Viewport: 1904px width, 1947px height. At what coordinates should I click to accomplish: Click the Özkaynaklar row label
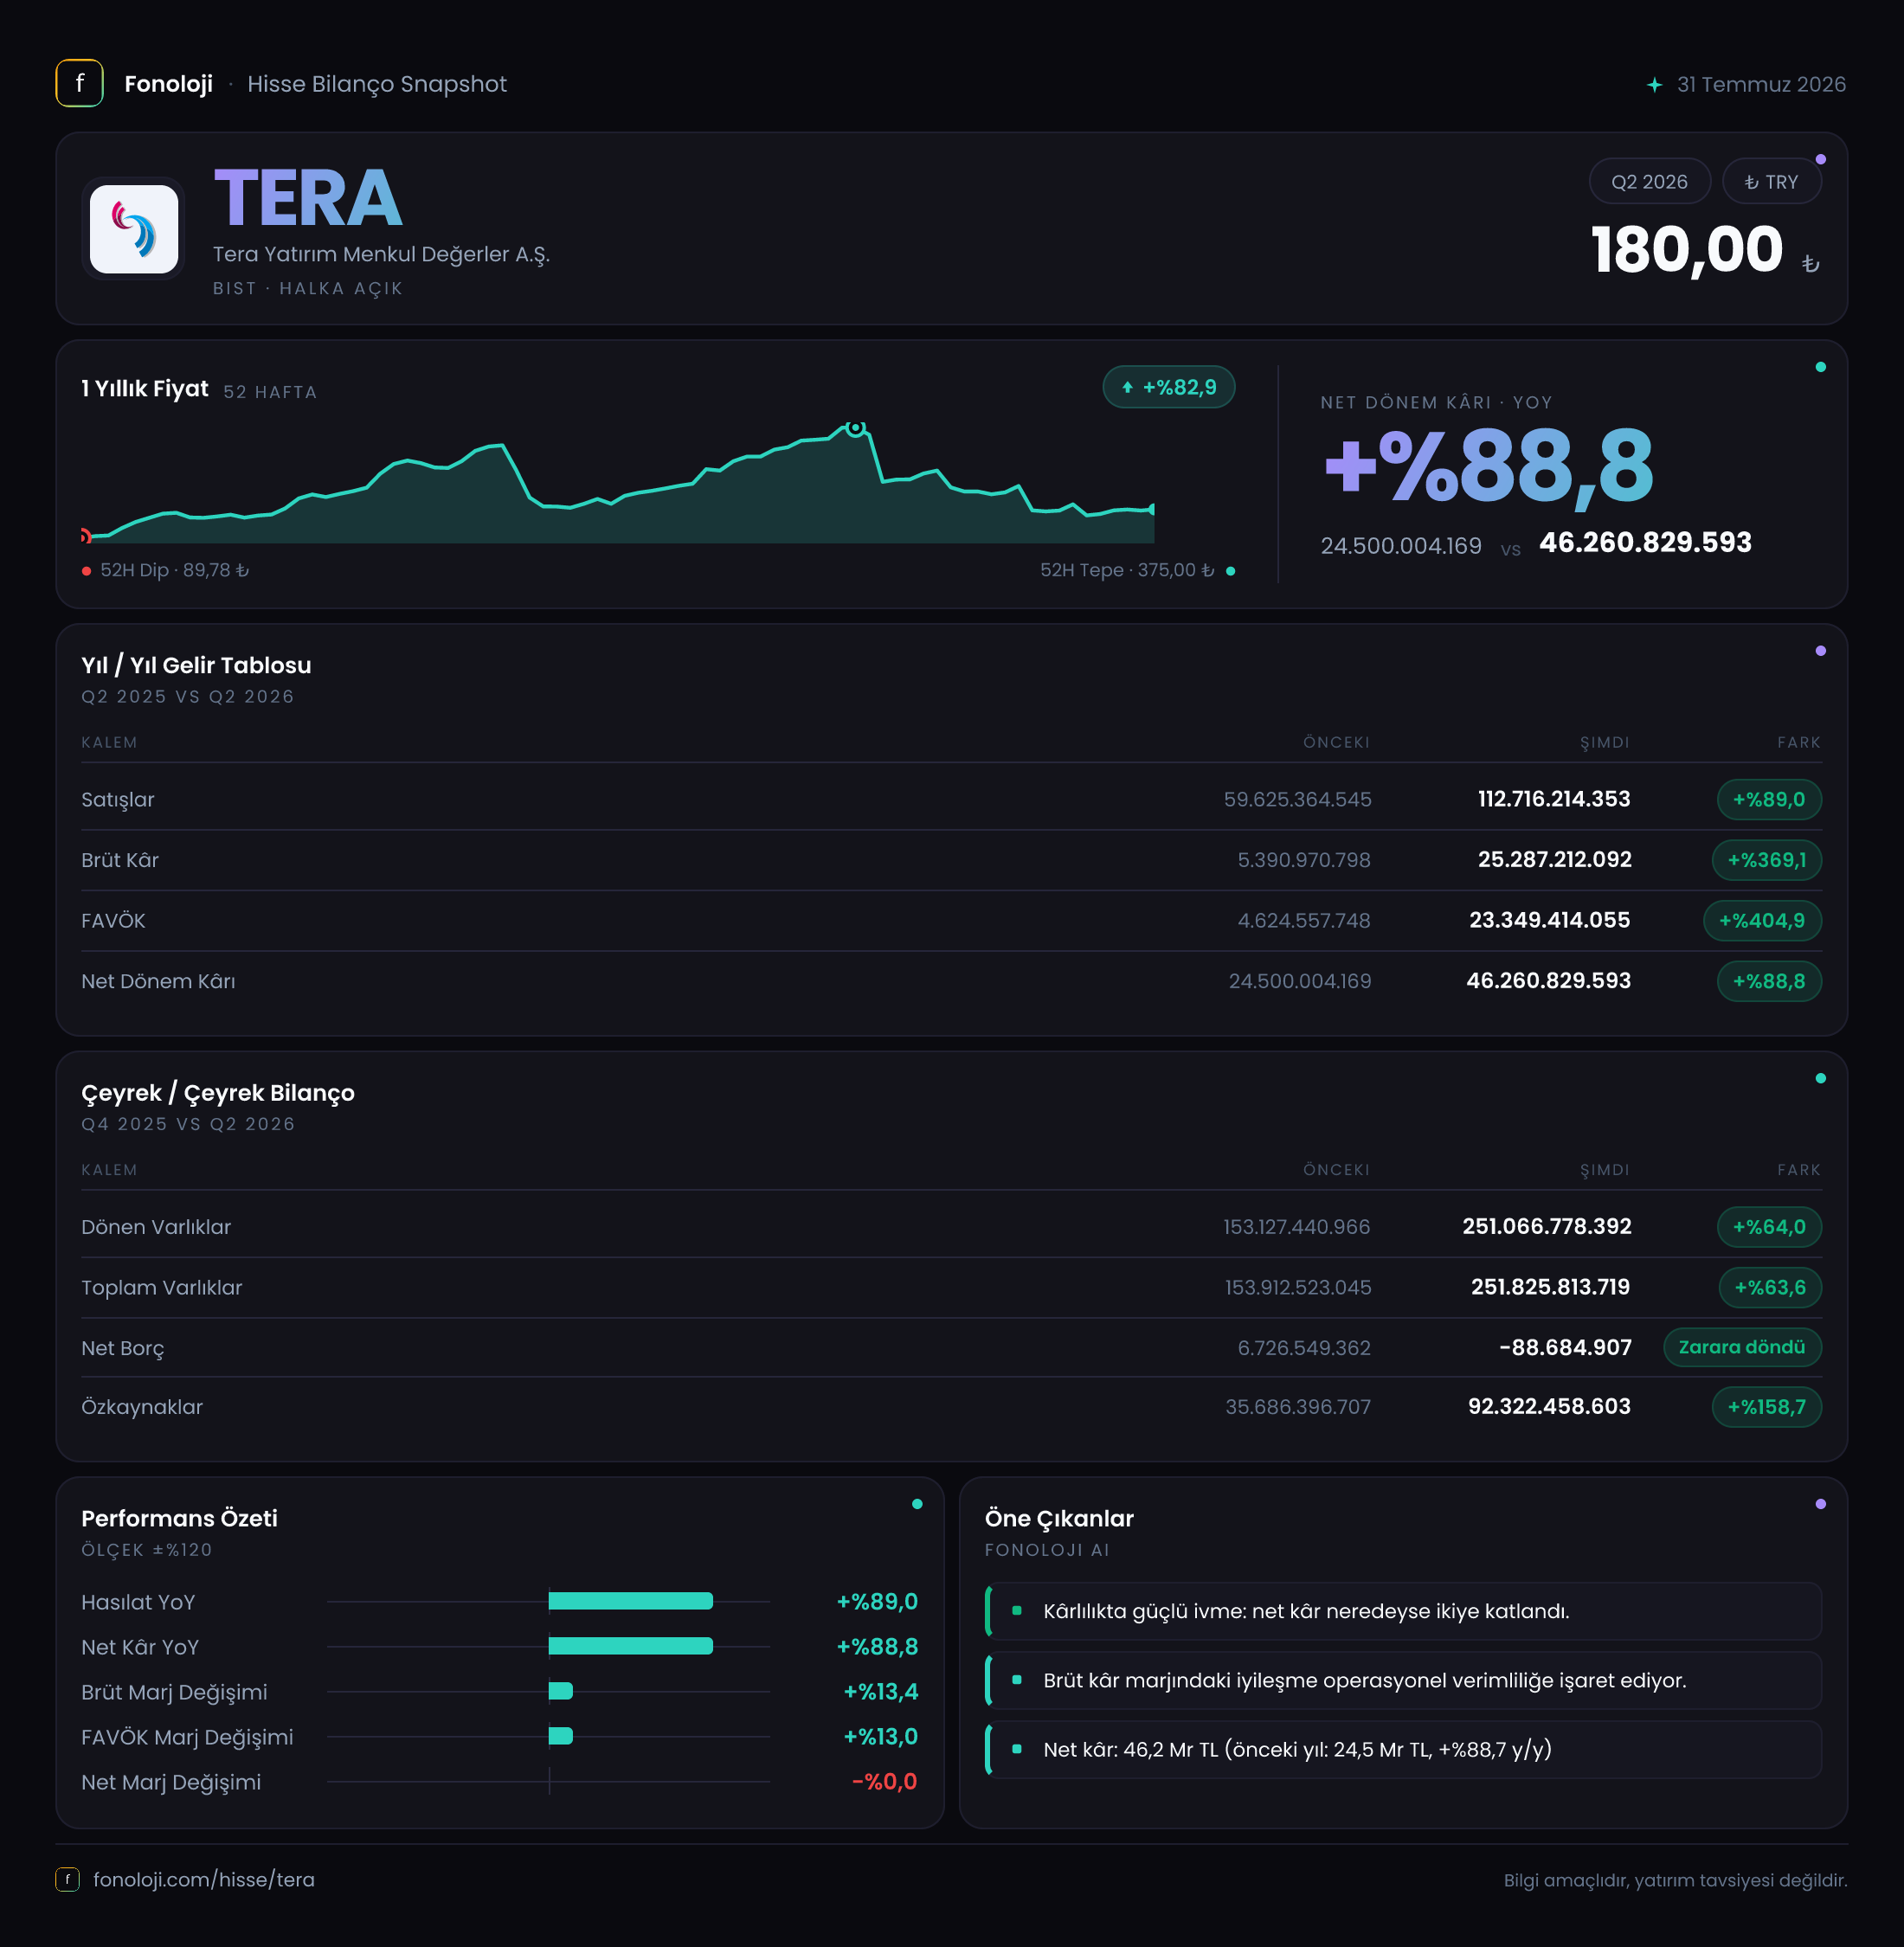click(x=142, y=1408)
